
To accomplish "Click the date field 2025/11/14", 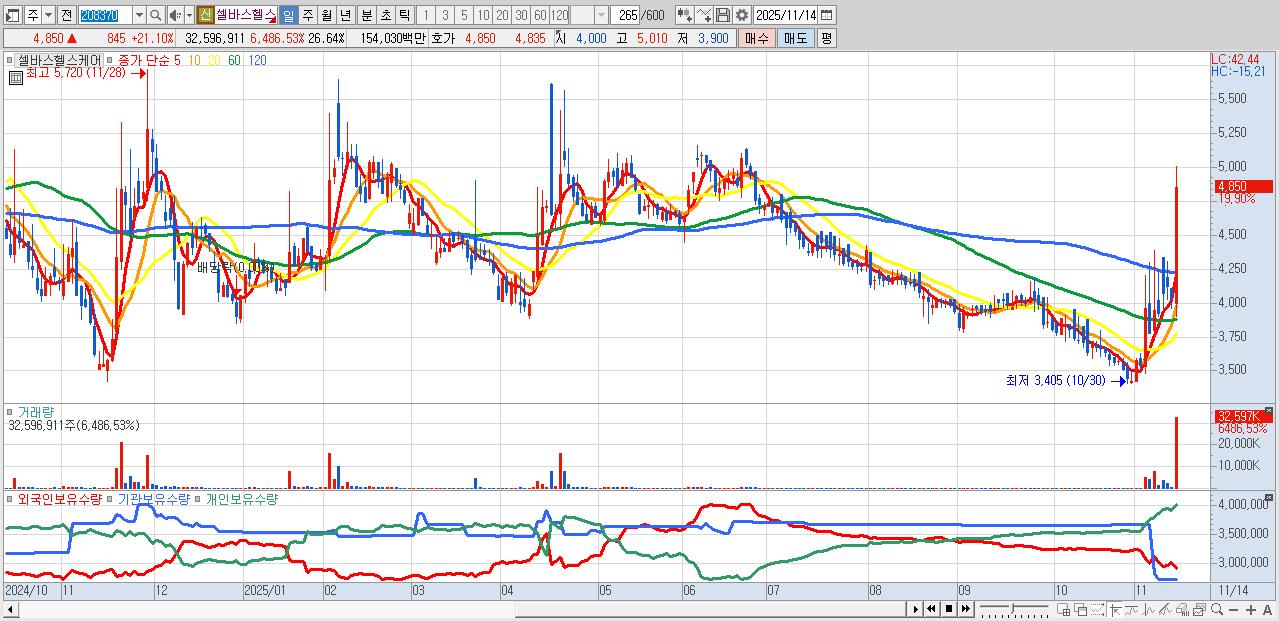I will point(785,15).
